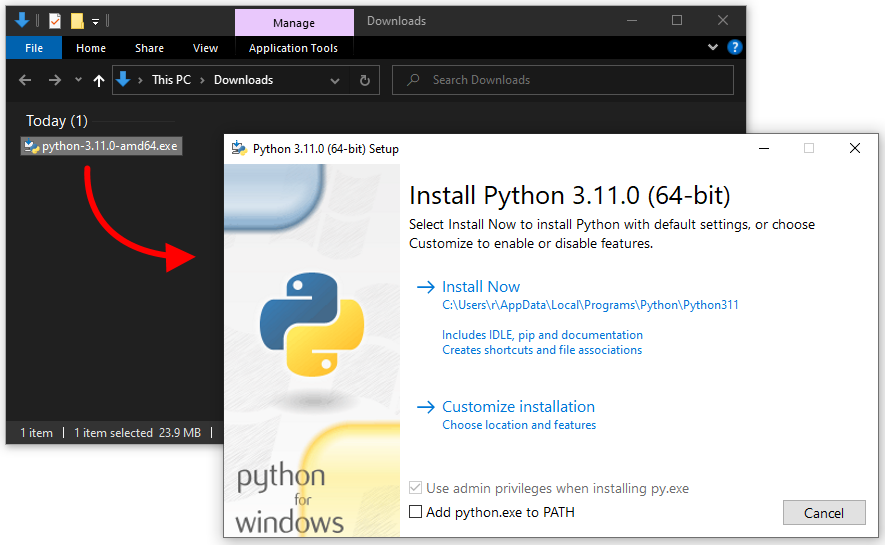Close the Downloads Explorer window
This screenshot has height=545, width=885.
pyautogui.click(x=722, y=21)
